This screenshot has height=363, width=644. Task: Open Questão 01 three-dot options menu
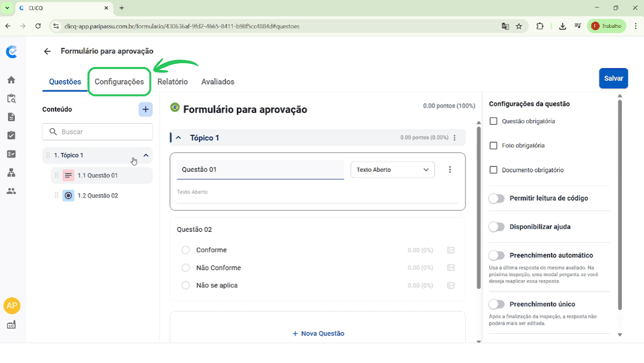(x=450, y=170)
